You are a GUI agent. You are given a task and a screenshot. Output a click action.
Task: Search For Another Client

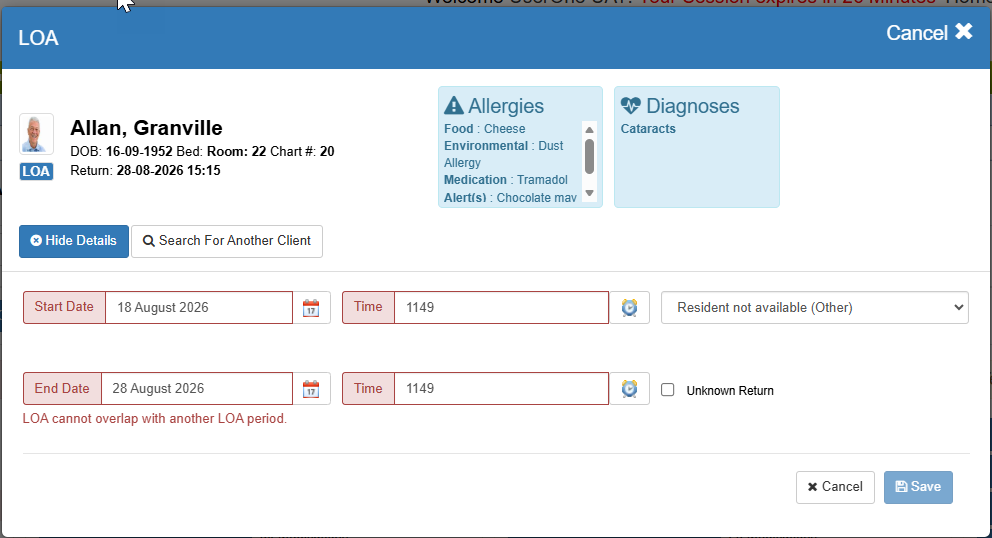point(227,241)
